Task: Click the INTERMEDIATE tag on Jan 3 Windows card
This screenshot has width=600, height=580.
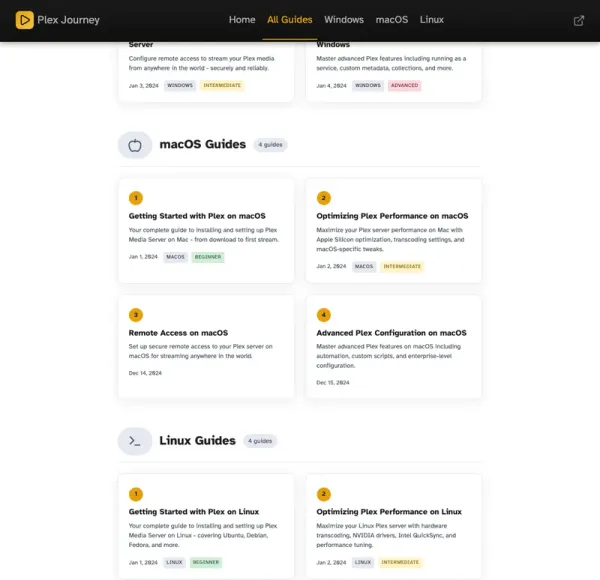Action: [222, 85]
